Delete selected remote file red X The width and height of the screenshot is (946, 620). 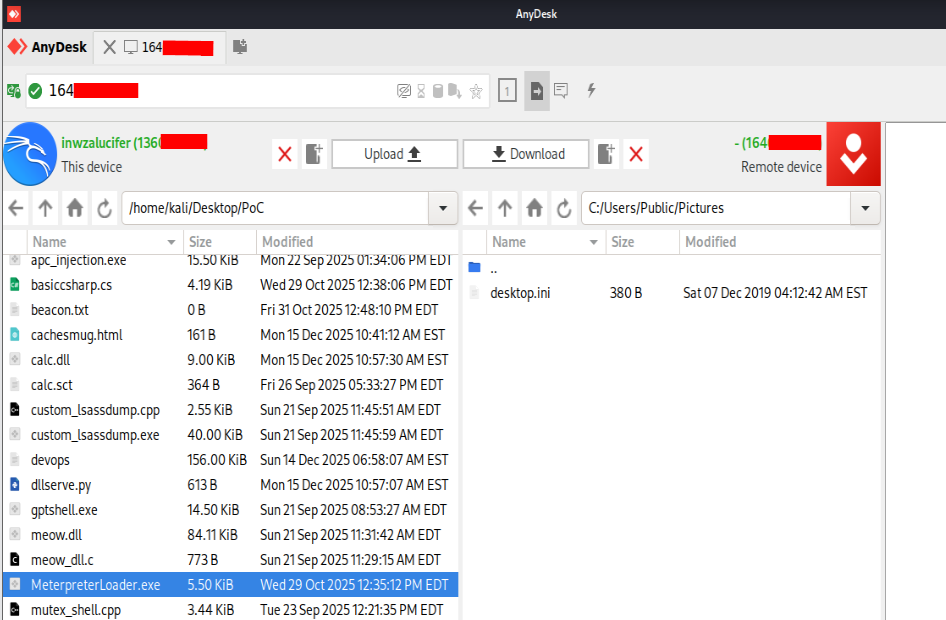click(636, 154)
